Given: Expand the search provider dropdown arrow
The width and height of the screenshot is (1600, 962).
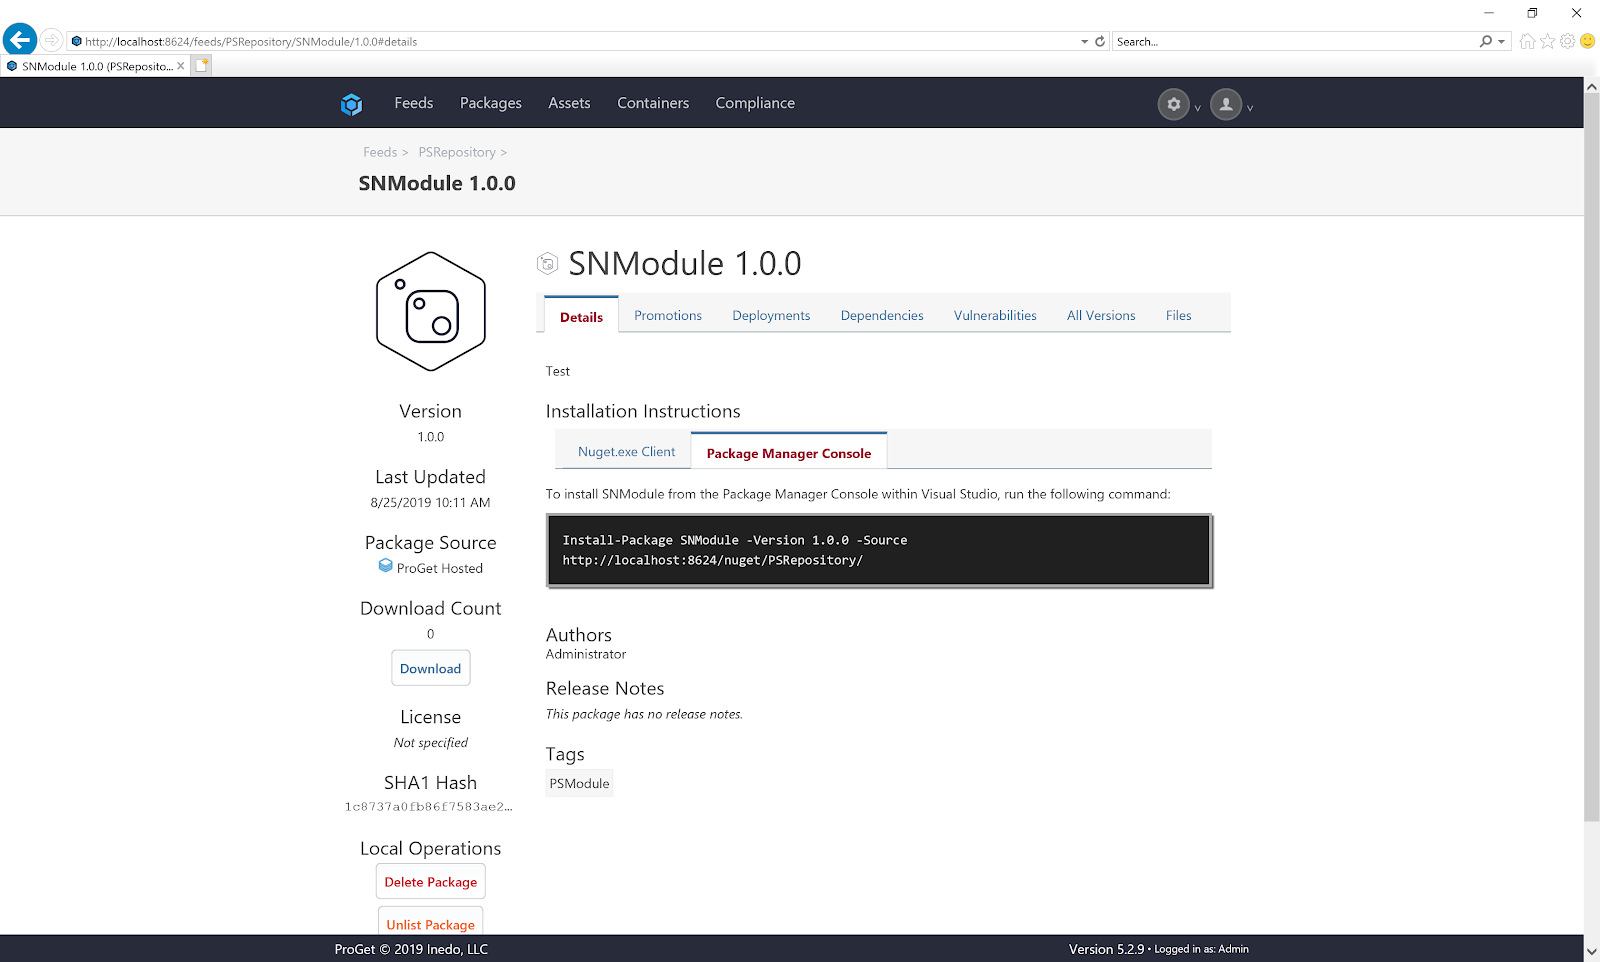Looking at the screenshot, I should pos(1502,42).
